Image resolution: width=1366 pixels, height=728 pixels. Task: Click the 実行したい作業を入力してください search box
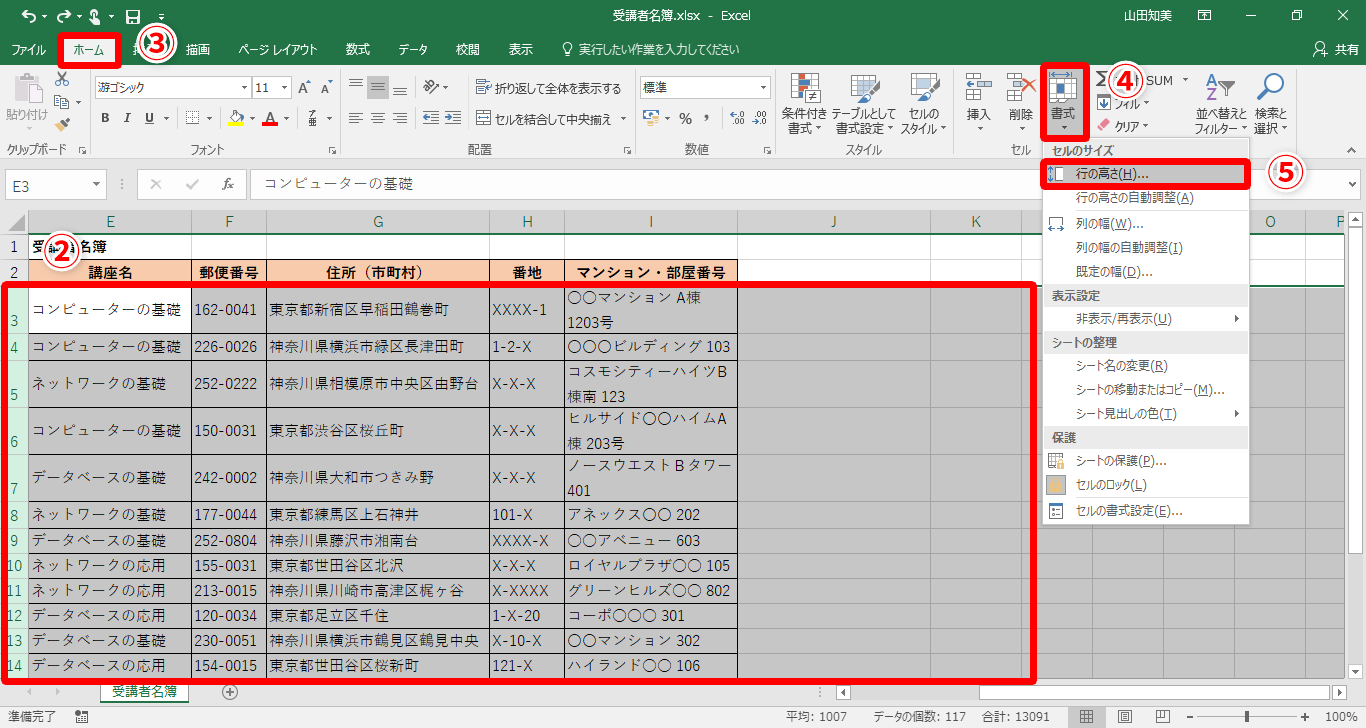tap(651, 49)
